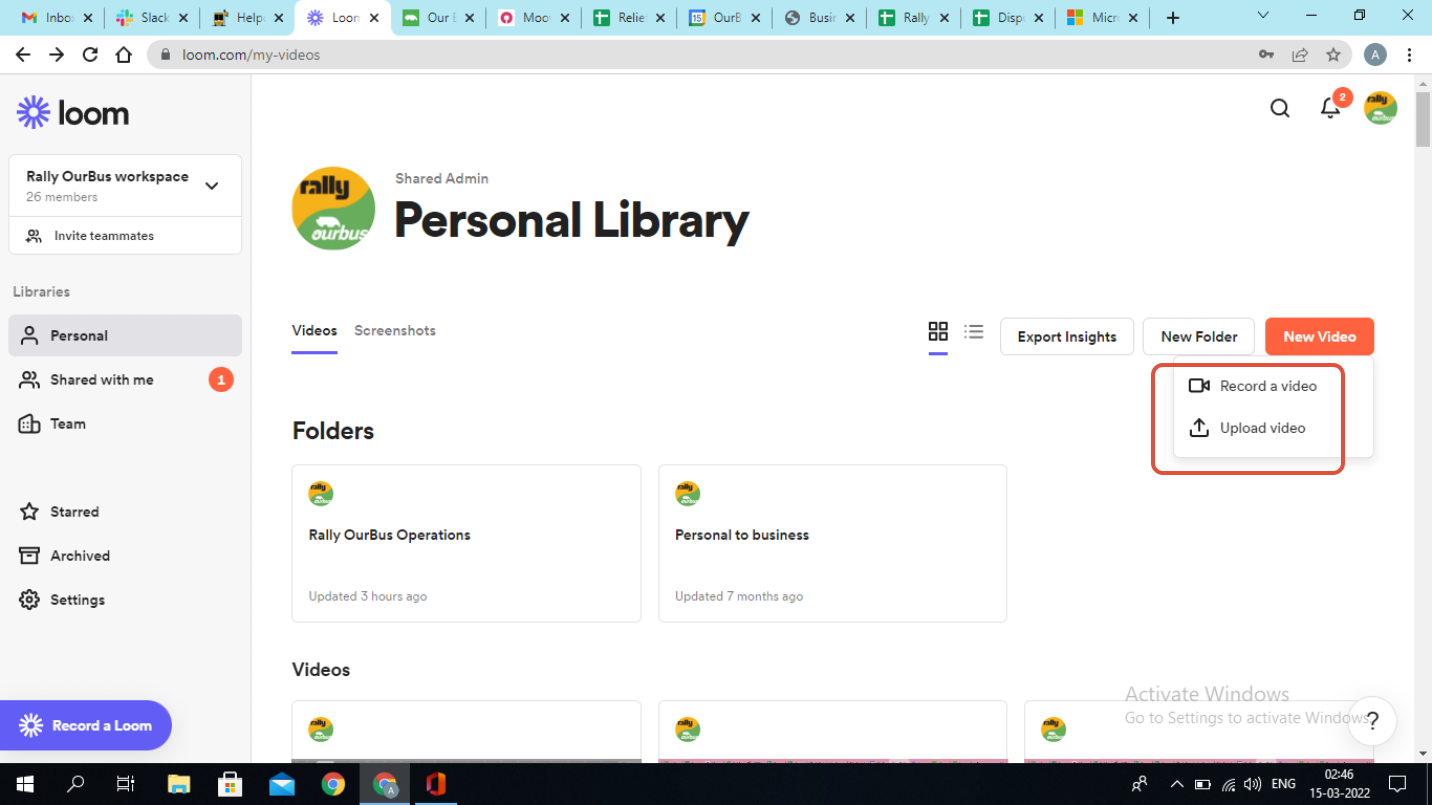Switch to the Microsoft browser tab
The height and width of the screenshot is (805, 1432).
(1101, 18)
